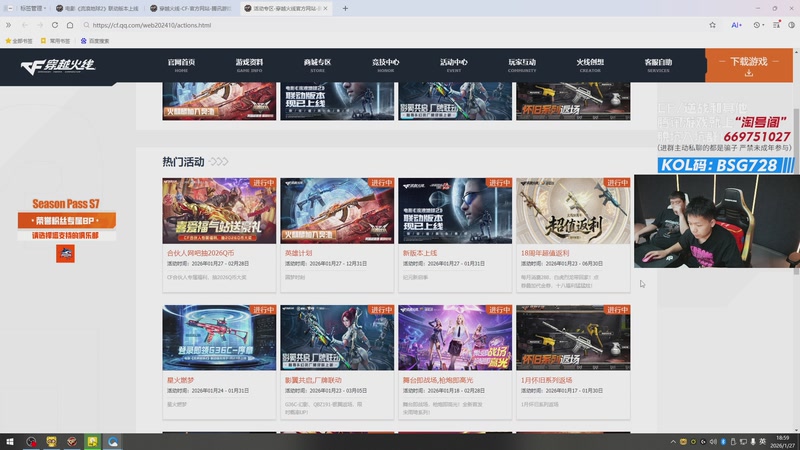Go back with the back arrow

(x=24, y=24)
